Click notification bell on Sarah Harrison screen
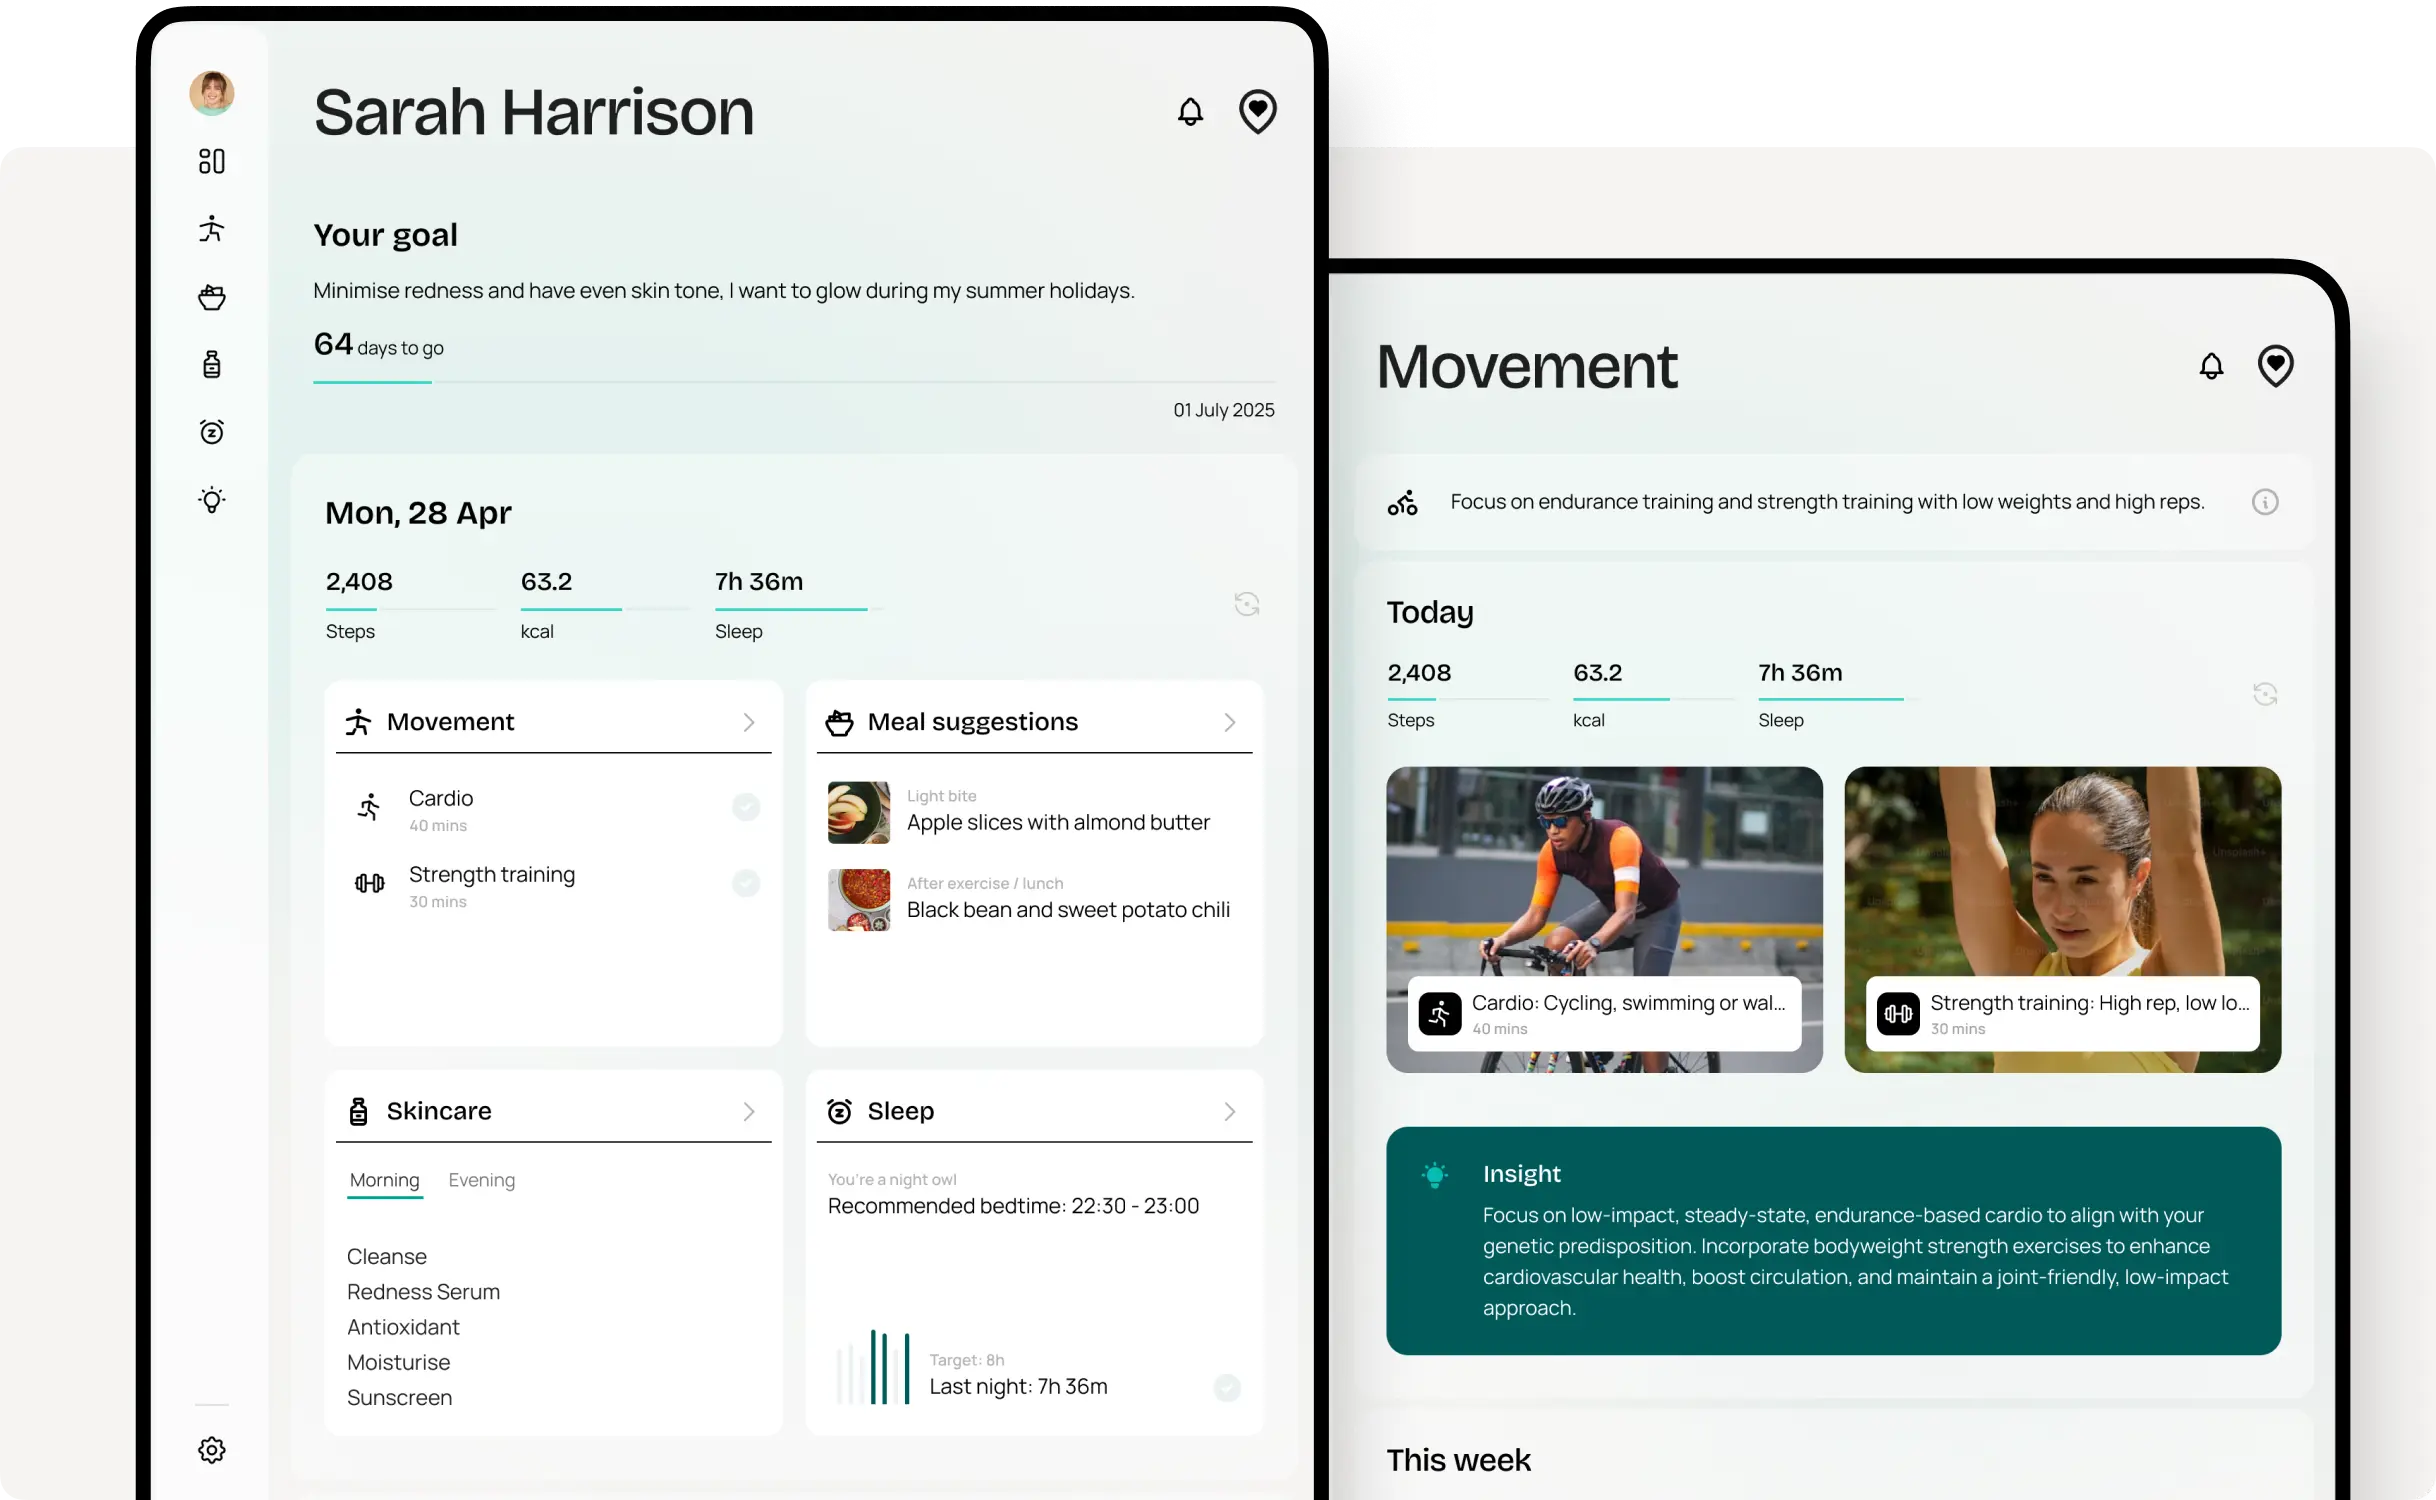Image resolution: width=2436 pixels, height=1500 pixels. [1190, 111]
